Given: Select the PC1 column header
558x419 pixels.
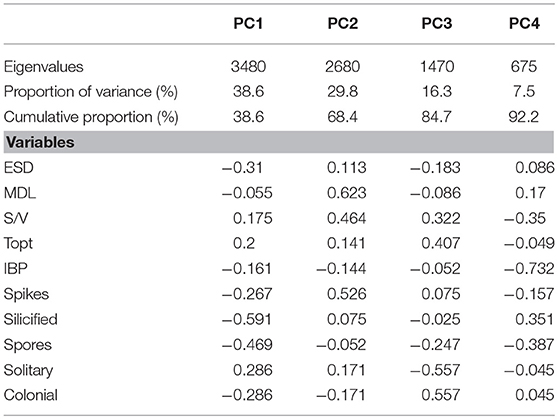Looking at the screenshot, I should [248, 23].
